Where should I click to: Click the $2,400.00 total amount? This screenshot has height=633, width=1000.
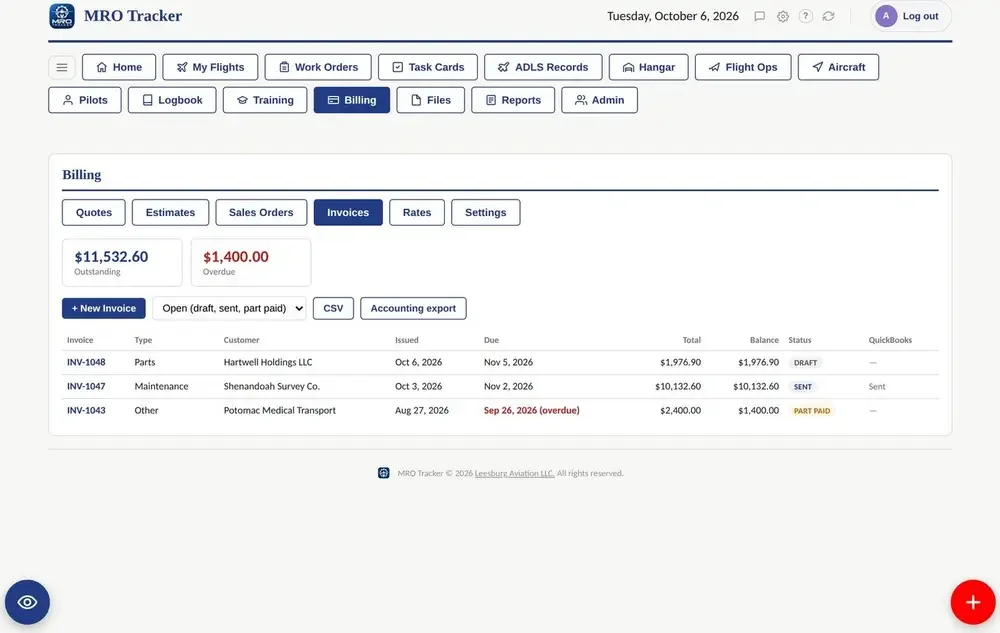[x=680, y=411]
